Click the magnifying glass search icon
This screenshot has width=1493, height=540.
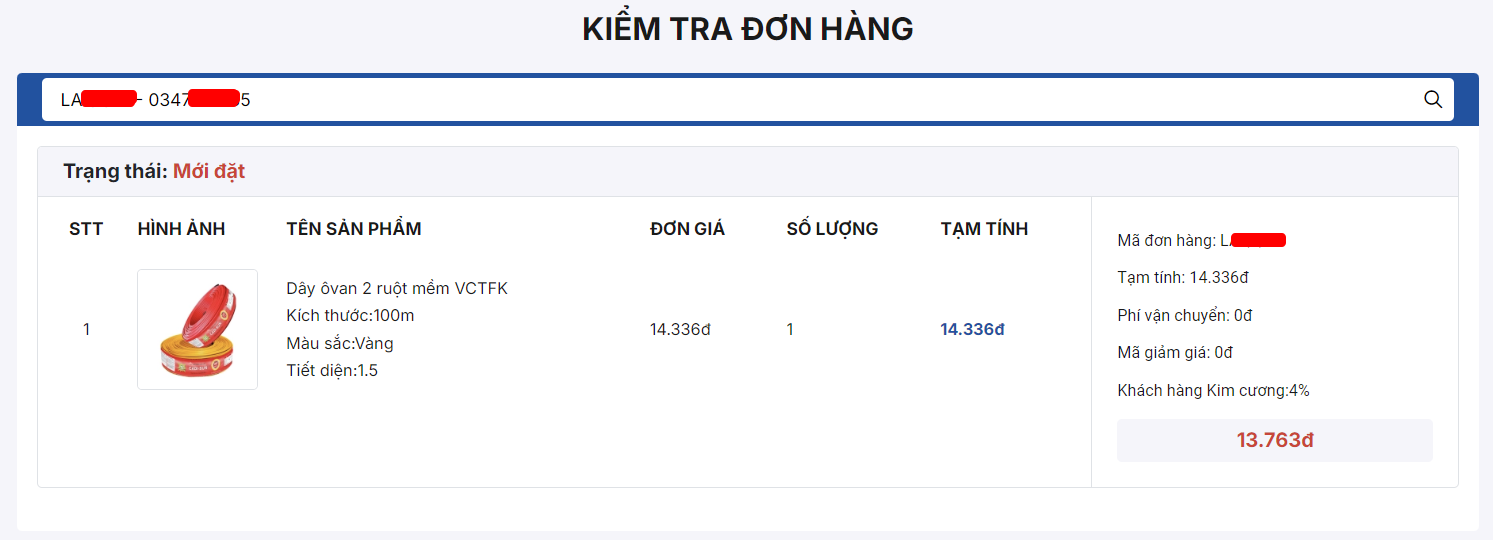click(x=1432, y=99)
